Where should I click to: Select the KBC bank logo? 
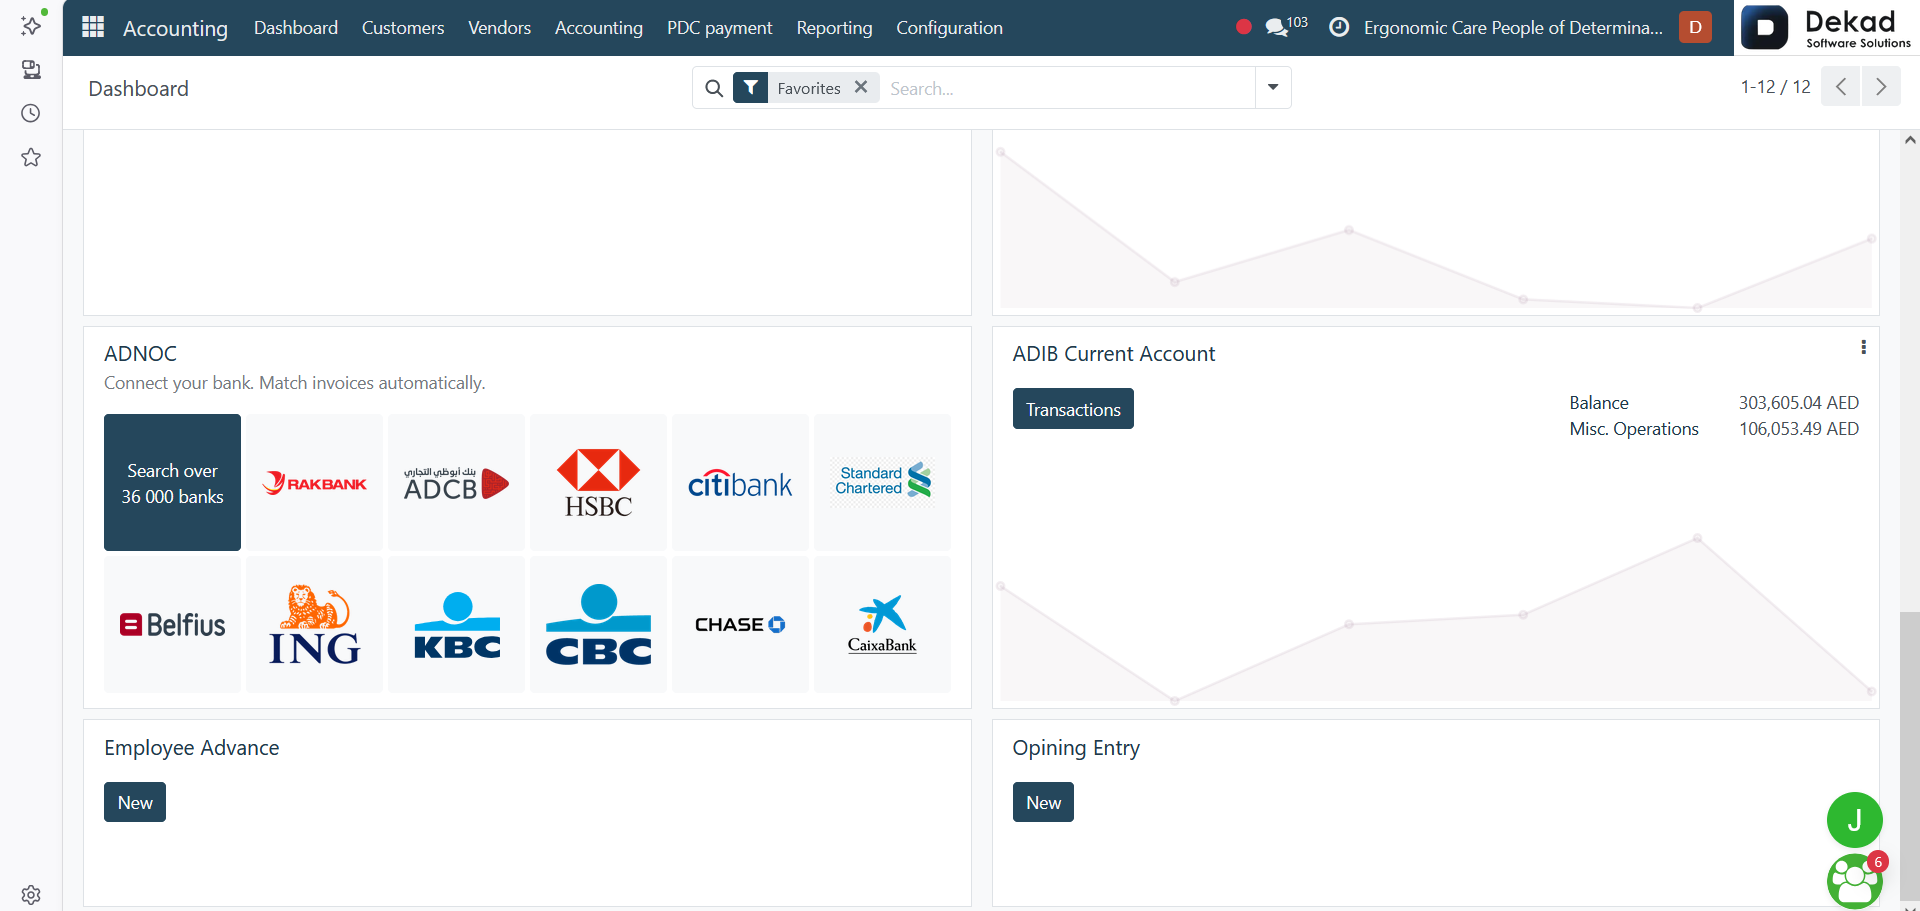point(456,624)
